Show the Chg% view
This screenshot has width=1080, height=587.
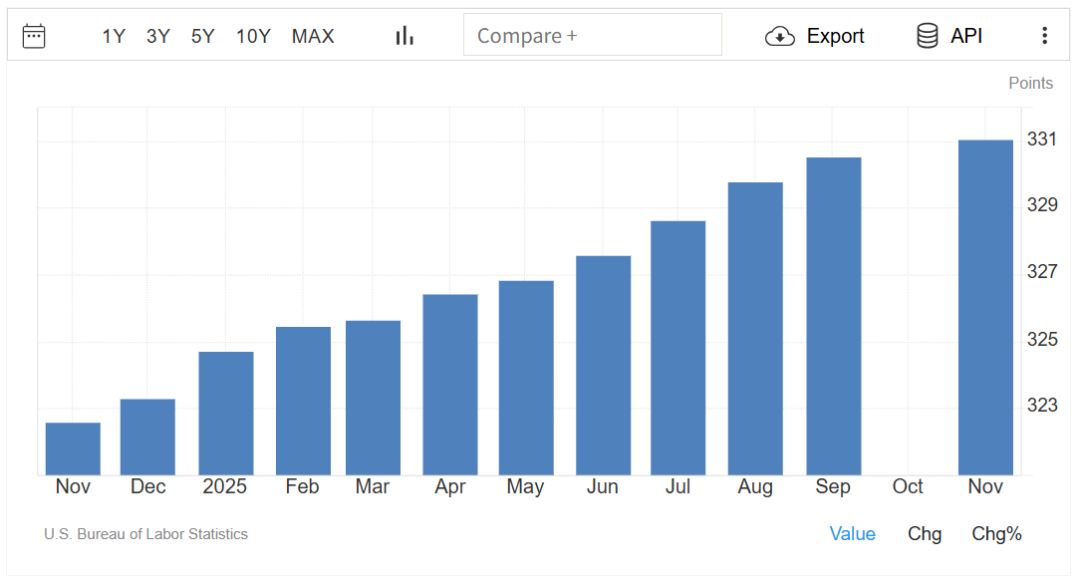click(x=997, y=534)
